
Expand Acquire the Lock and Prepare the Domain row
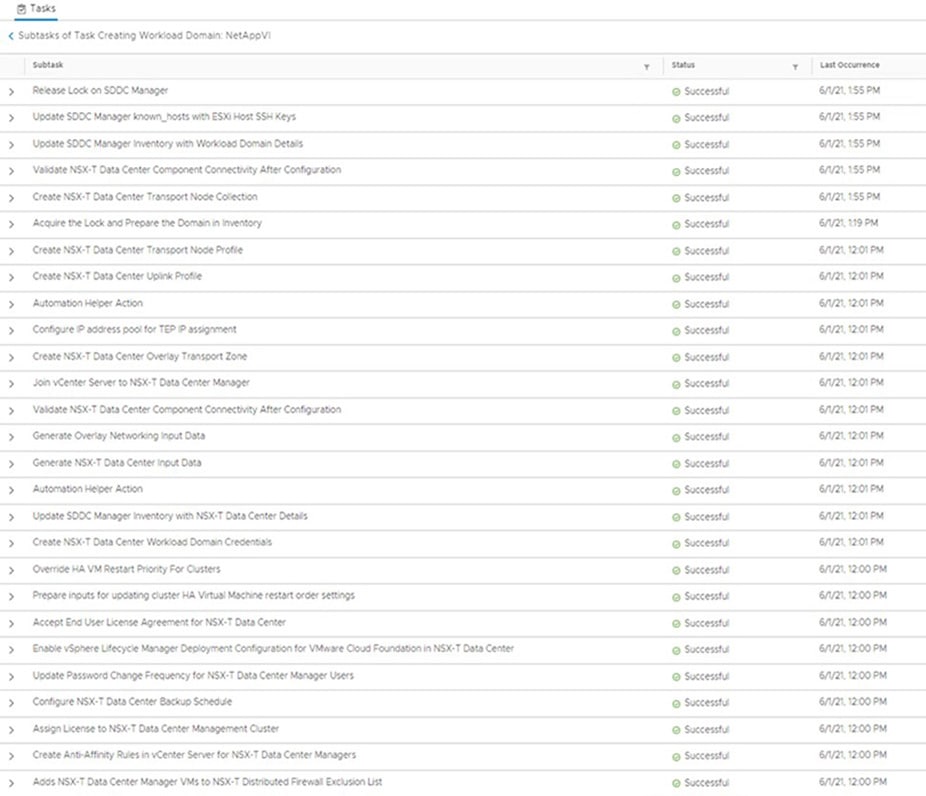(11, 224)
